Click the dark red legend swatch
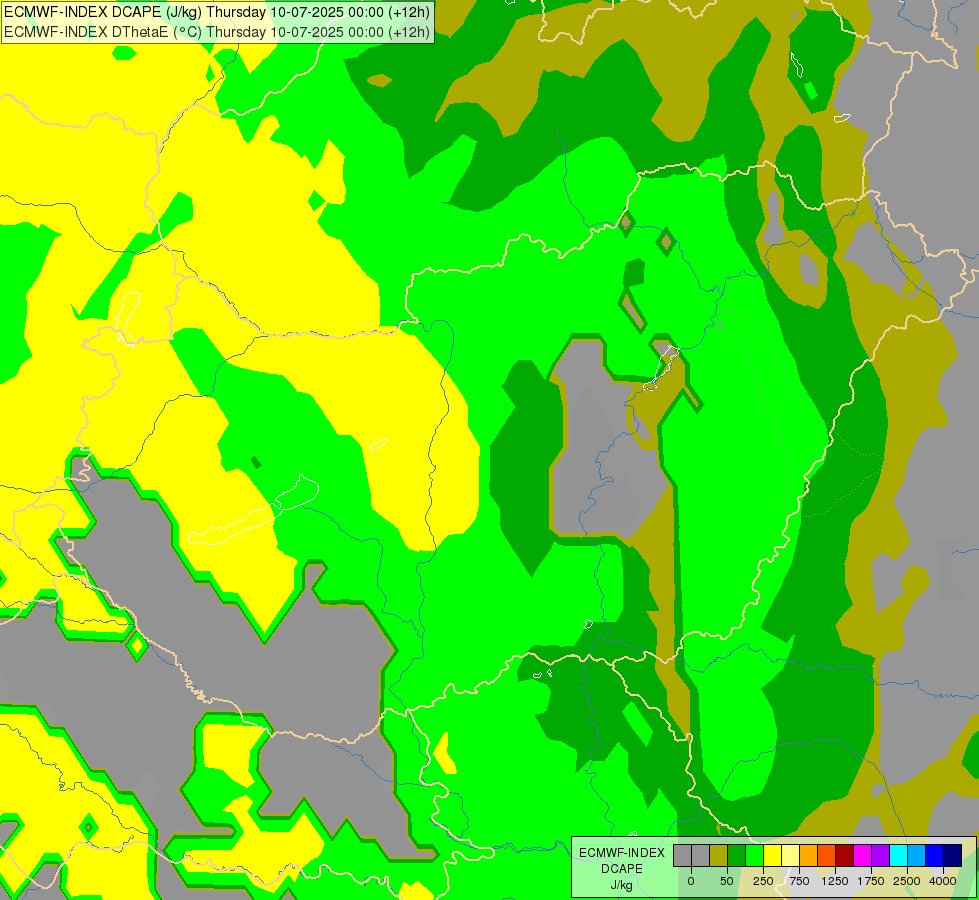 (x=845, y=855)
